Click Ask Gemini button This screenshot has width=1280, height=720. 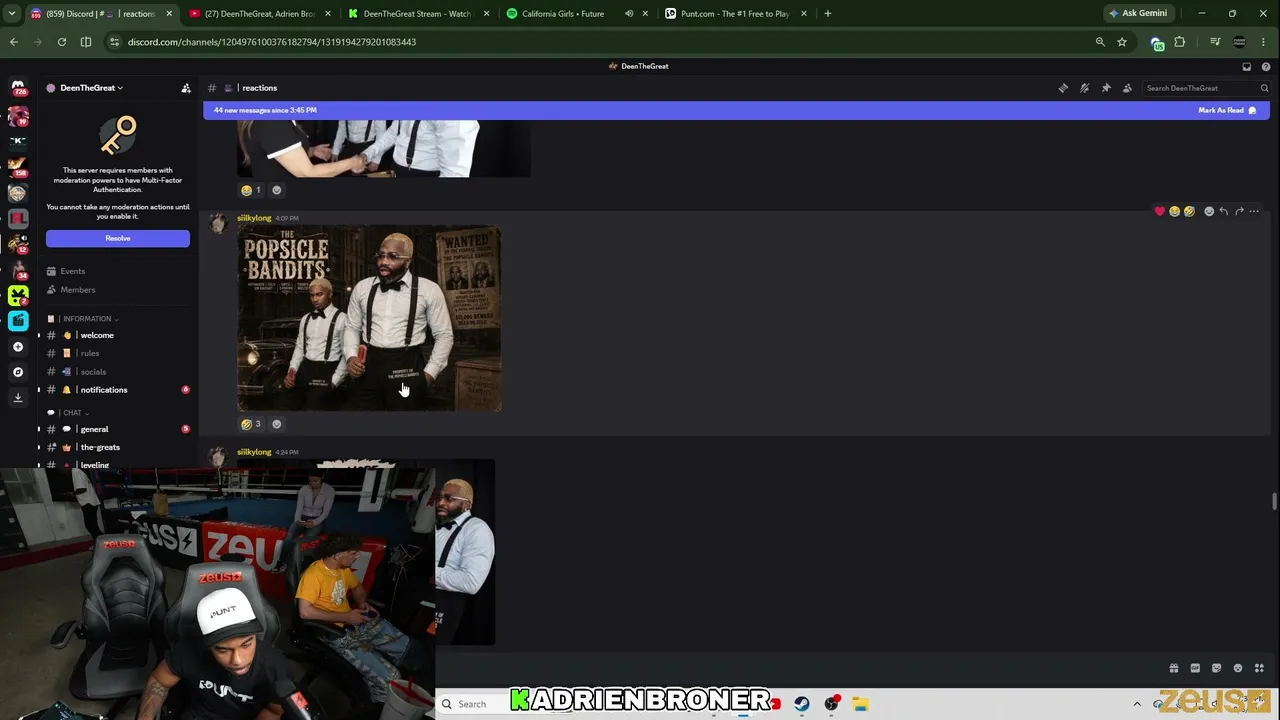[x=1138, y=14]
